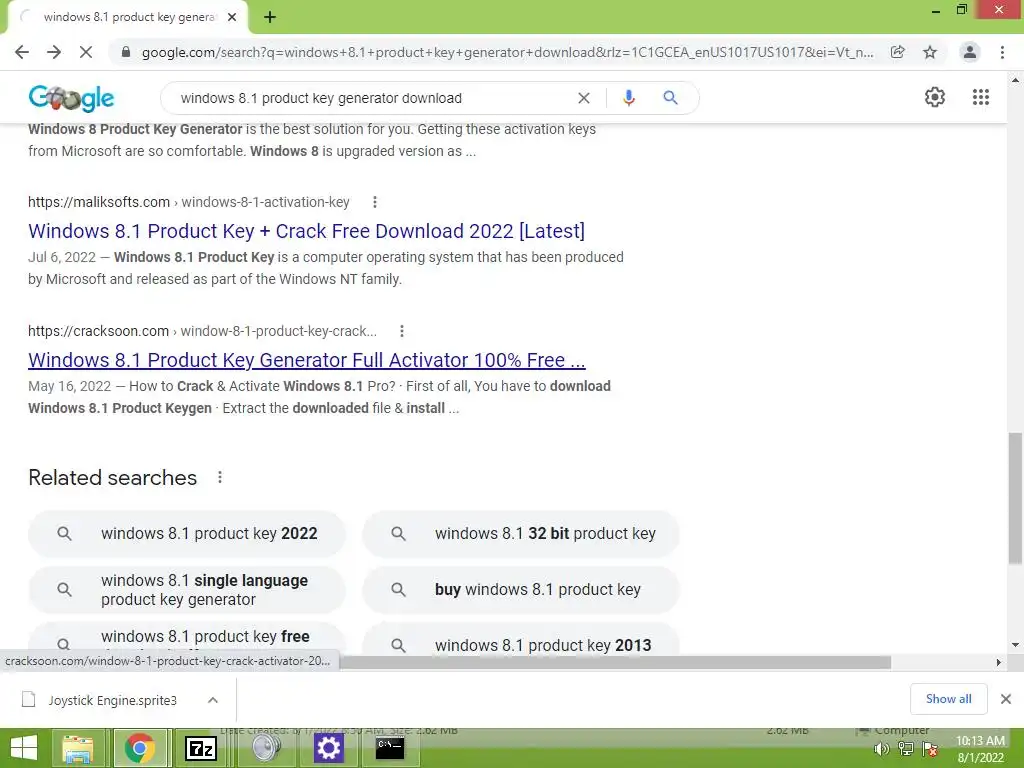
Task: Open the Google apps grid
Action: 981,97
